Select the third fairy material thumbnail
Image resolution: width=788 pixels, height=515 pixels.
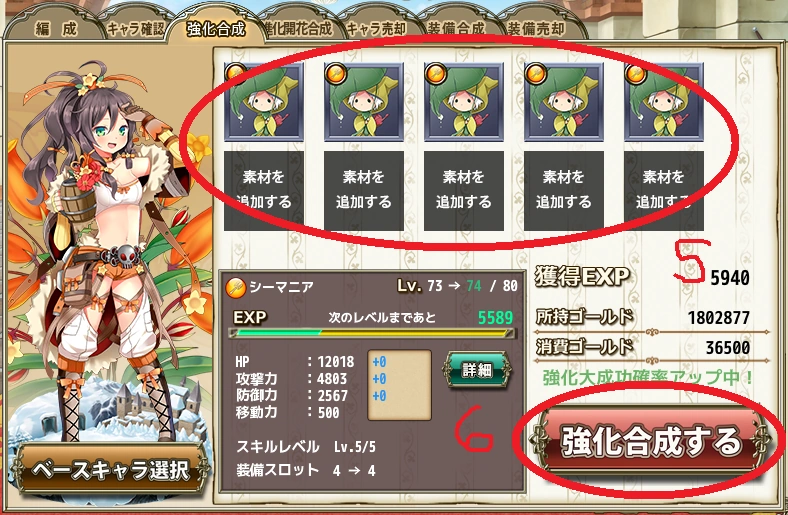tap(464, 102)
